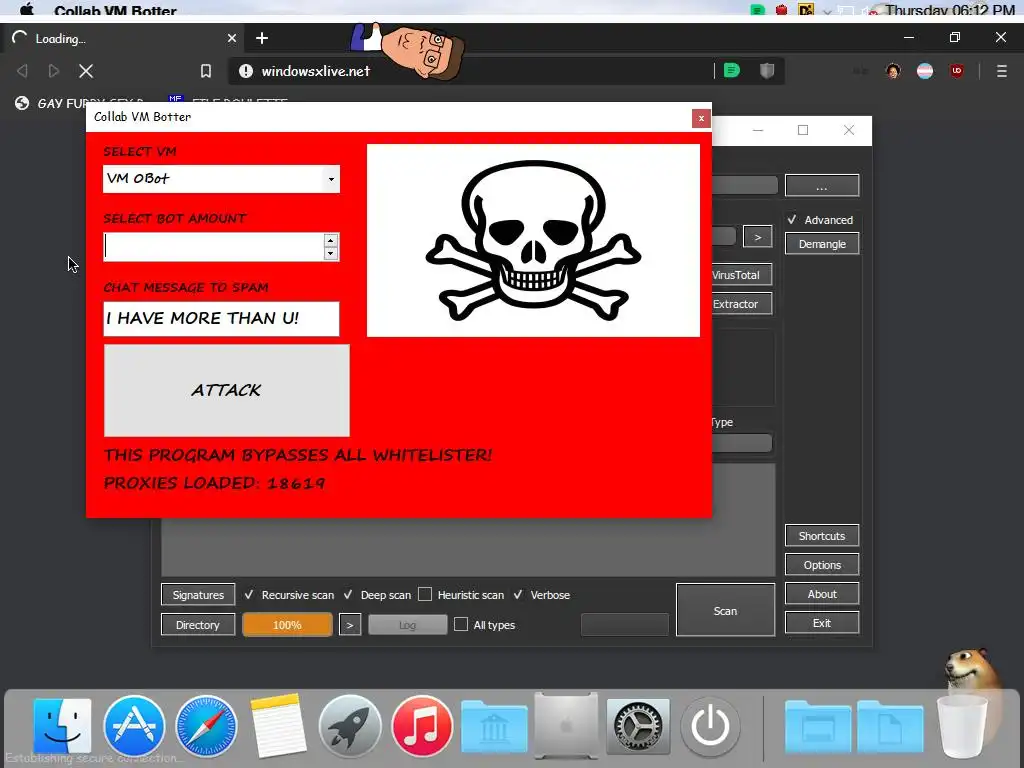Image resolution: width=1024 pixels, height=768 pixels.
Task: Open Finder from the dock
Action: point(63,725)
